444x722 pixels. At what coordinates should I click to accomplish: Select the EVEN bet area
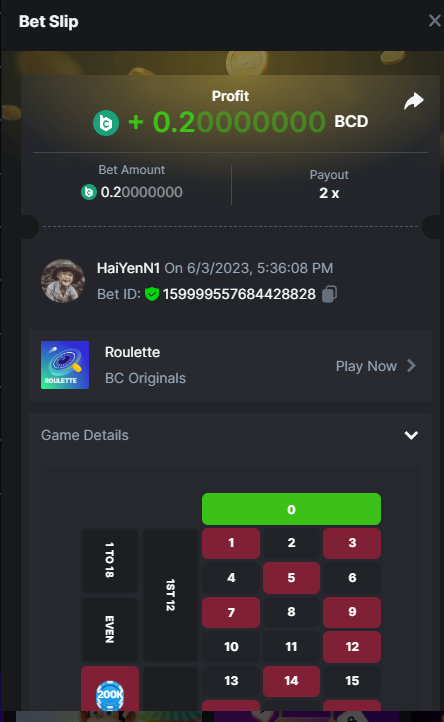(x=110, y=629)
